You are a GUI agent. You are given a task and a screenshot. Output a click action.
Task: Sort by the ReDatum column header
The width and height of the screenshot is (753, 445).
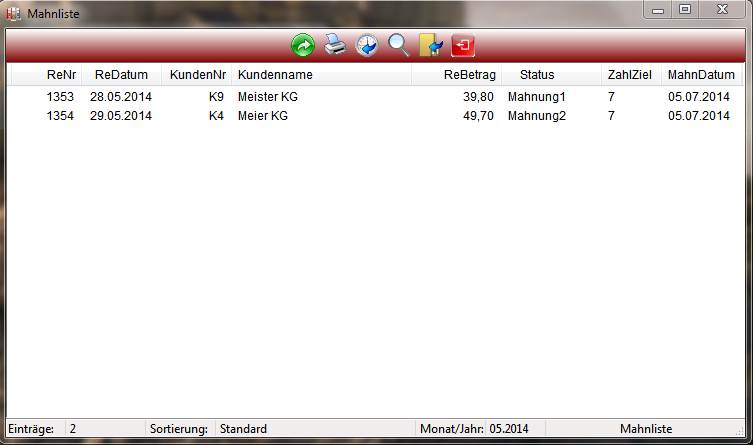pos(121,75)
